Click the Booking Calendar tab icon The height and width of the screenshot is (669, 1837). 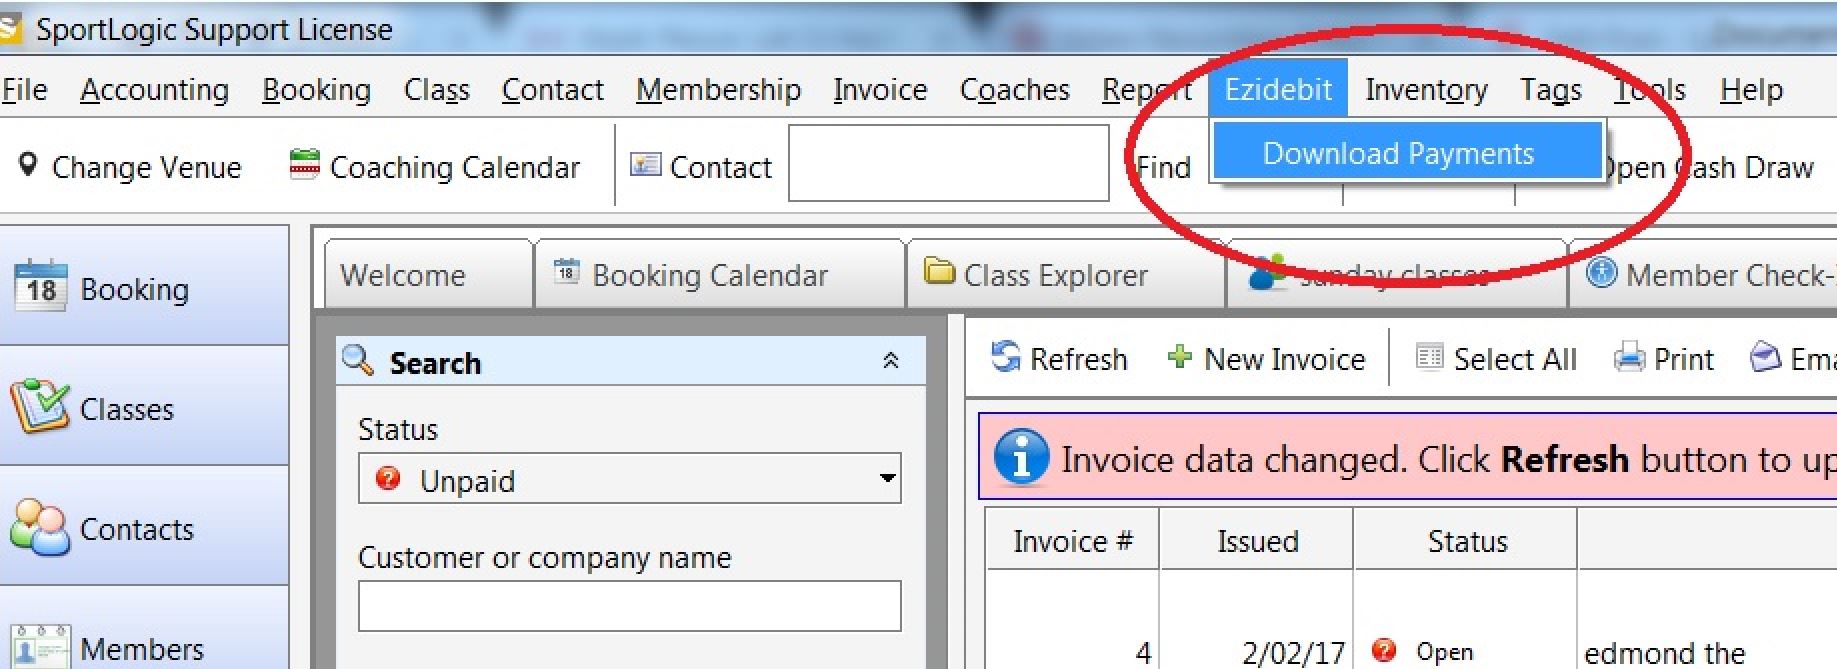[x=567, y=270]
